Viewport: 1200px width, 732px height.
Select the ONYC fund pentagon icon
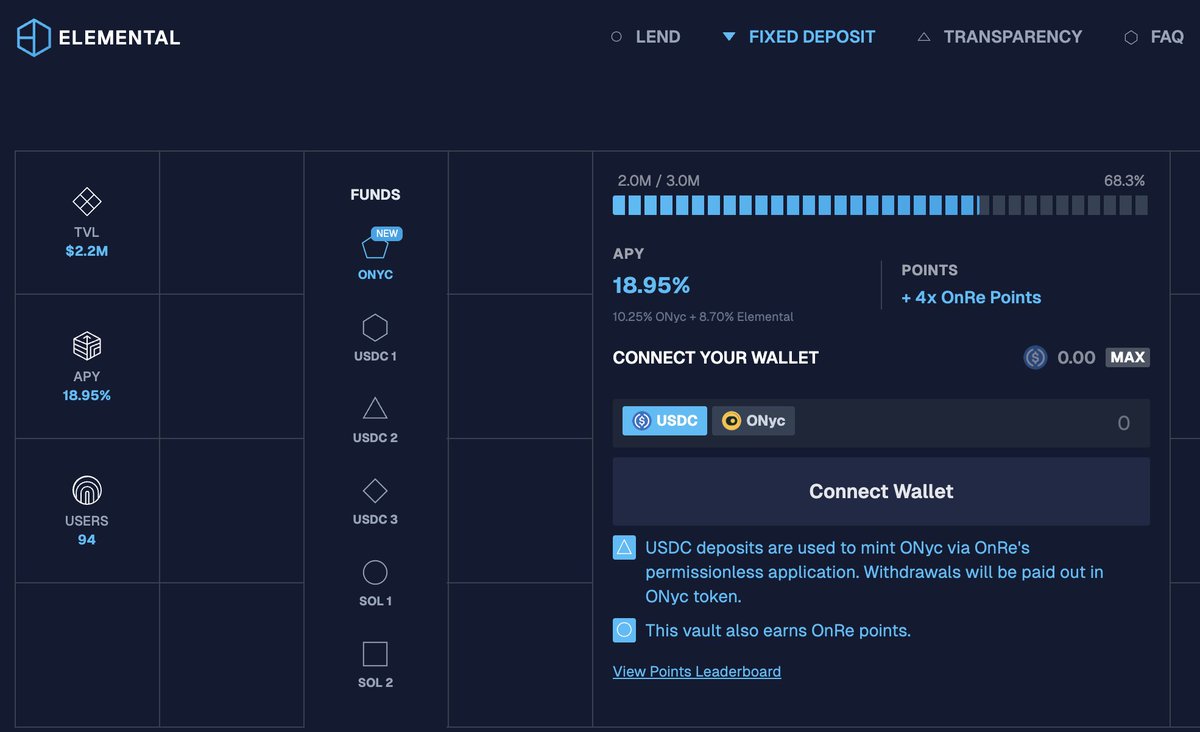pos(374,245)
